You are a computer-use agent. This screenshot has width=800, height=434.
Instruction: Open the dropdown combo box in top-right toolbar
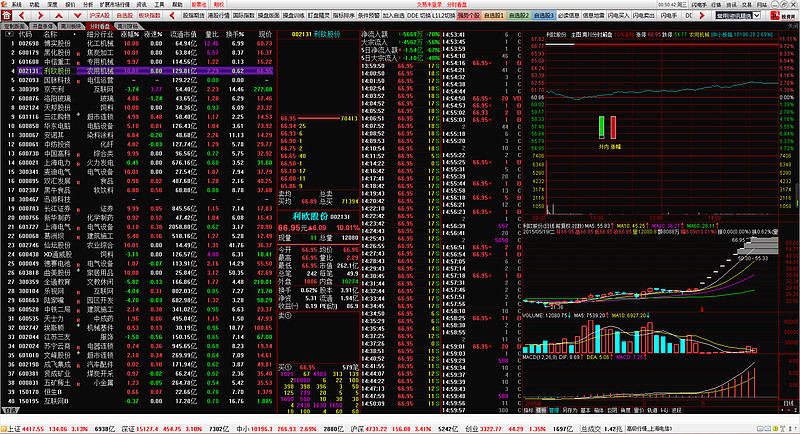point(738,16)
